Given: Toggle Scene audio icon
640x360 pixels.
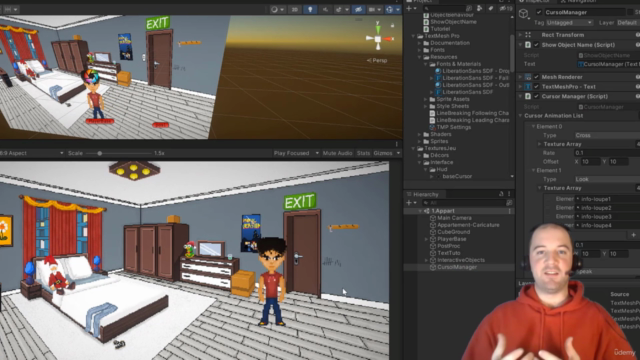Looking at the screenshot, I should 325,9.
